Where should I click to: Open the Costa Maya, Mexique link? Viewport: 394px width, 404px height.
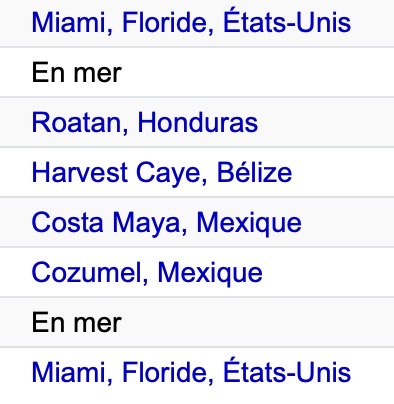point(167,223)
